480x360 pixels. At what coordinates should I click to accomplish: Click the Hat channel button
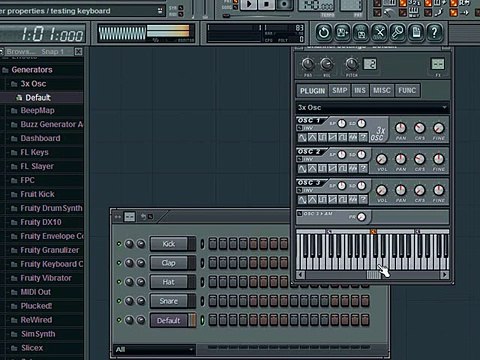point(169,282)
